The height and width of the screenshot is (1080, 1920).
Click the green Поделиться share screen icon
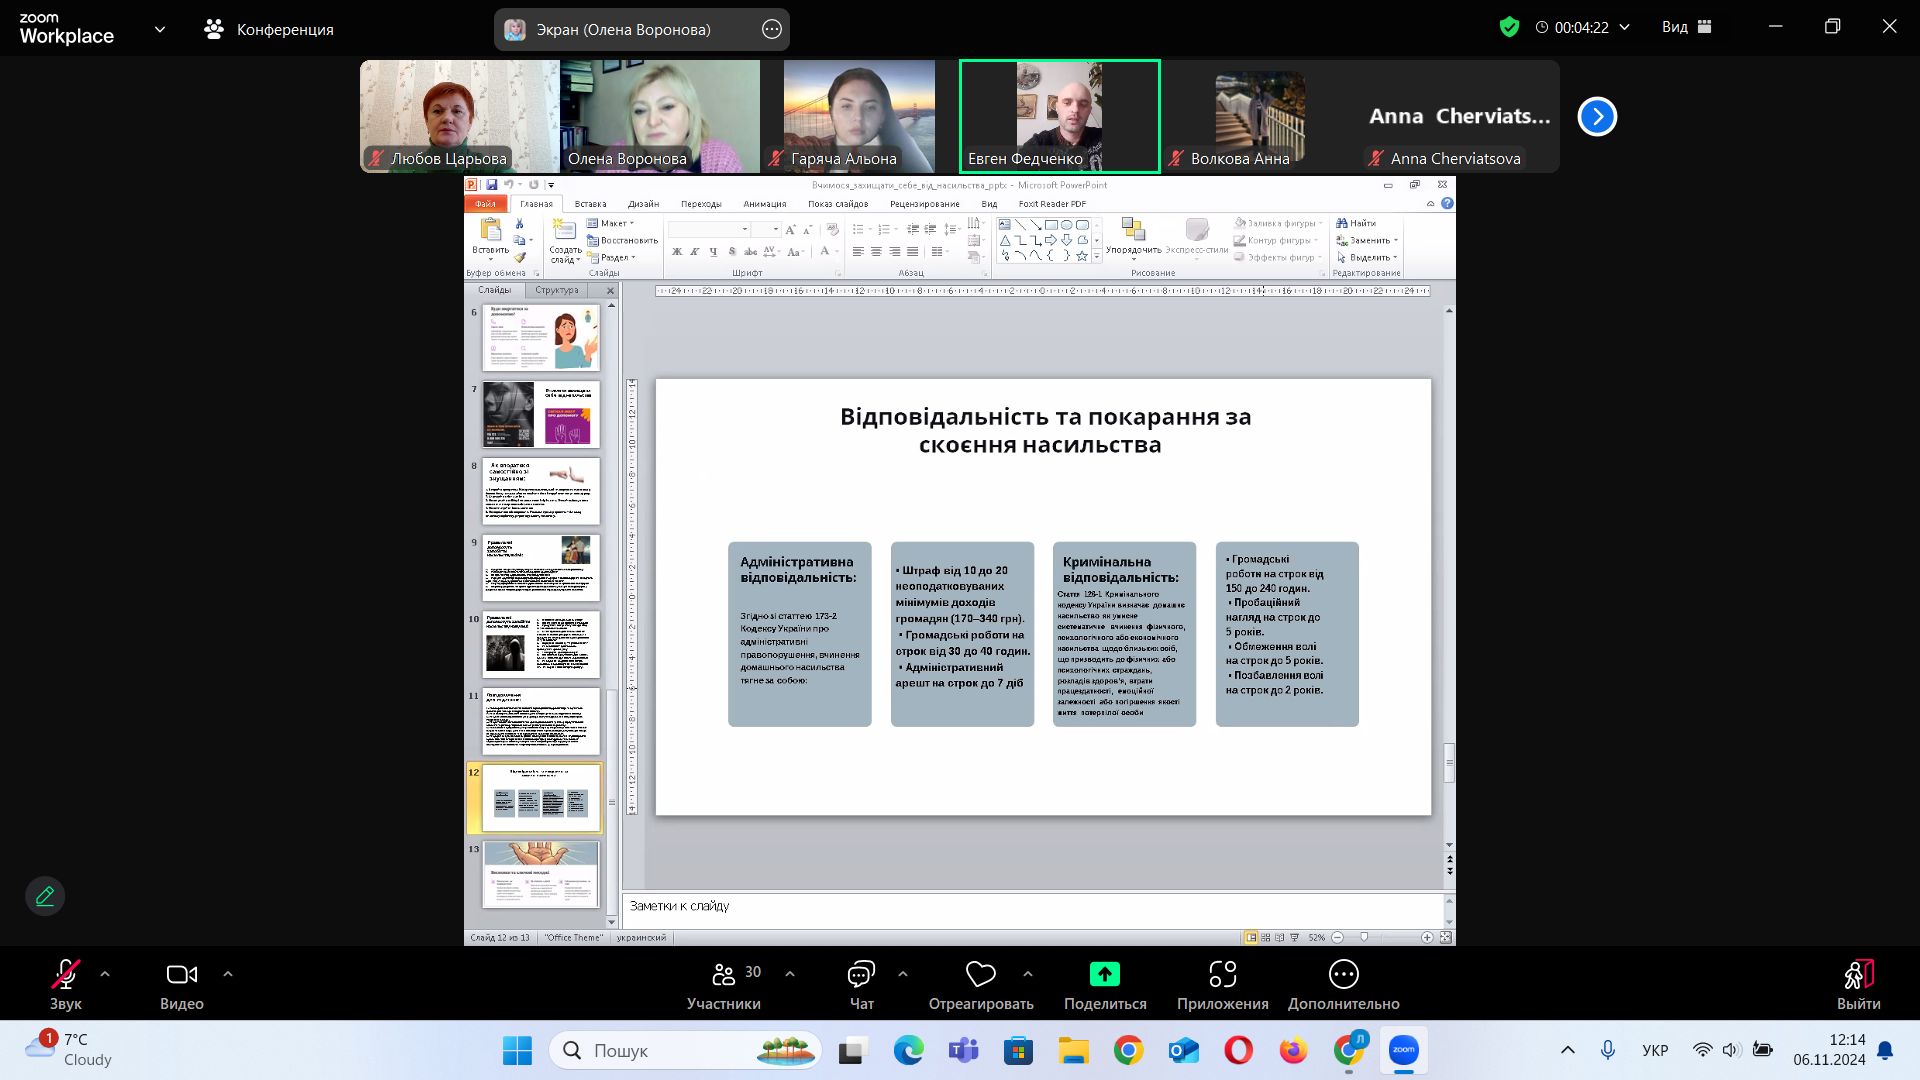(x=1104, y=975)
